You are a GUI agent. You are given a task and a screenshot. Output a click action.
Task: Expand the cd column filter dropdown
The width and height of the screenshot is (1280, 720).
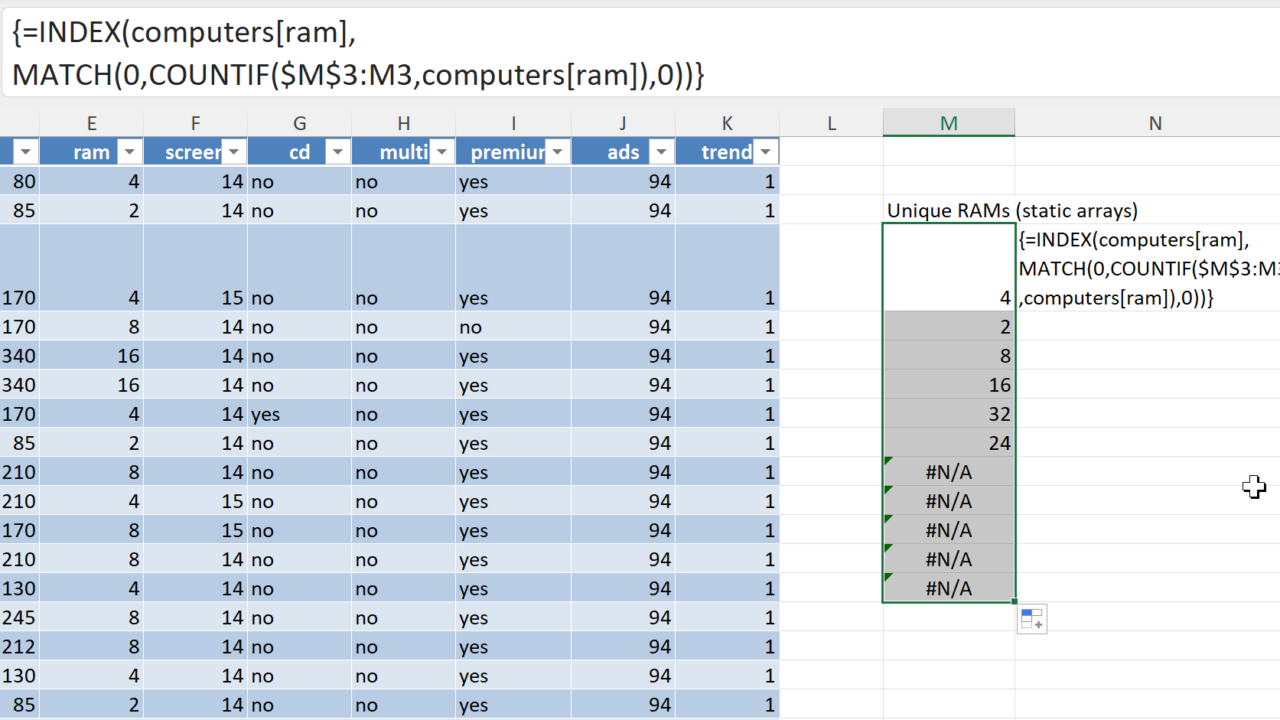tap(338, 152)
